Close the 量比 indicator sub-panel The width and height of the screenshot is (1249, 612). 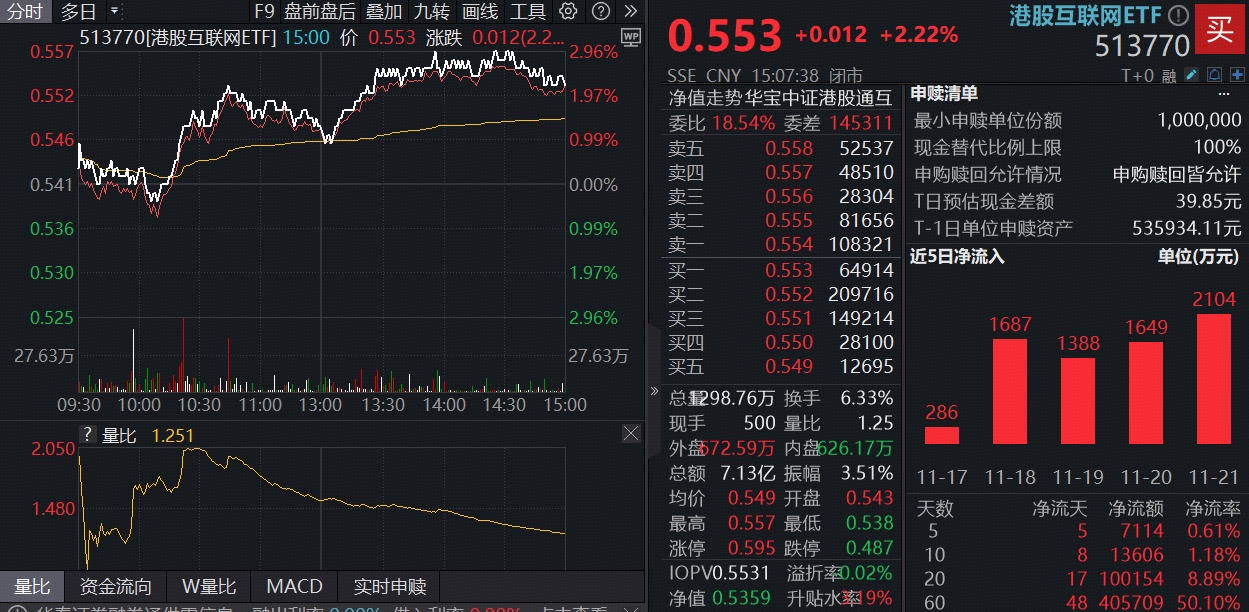point(631,434)
